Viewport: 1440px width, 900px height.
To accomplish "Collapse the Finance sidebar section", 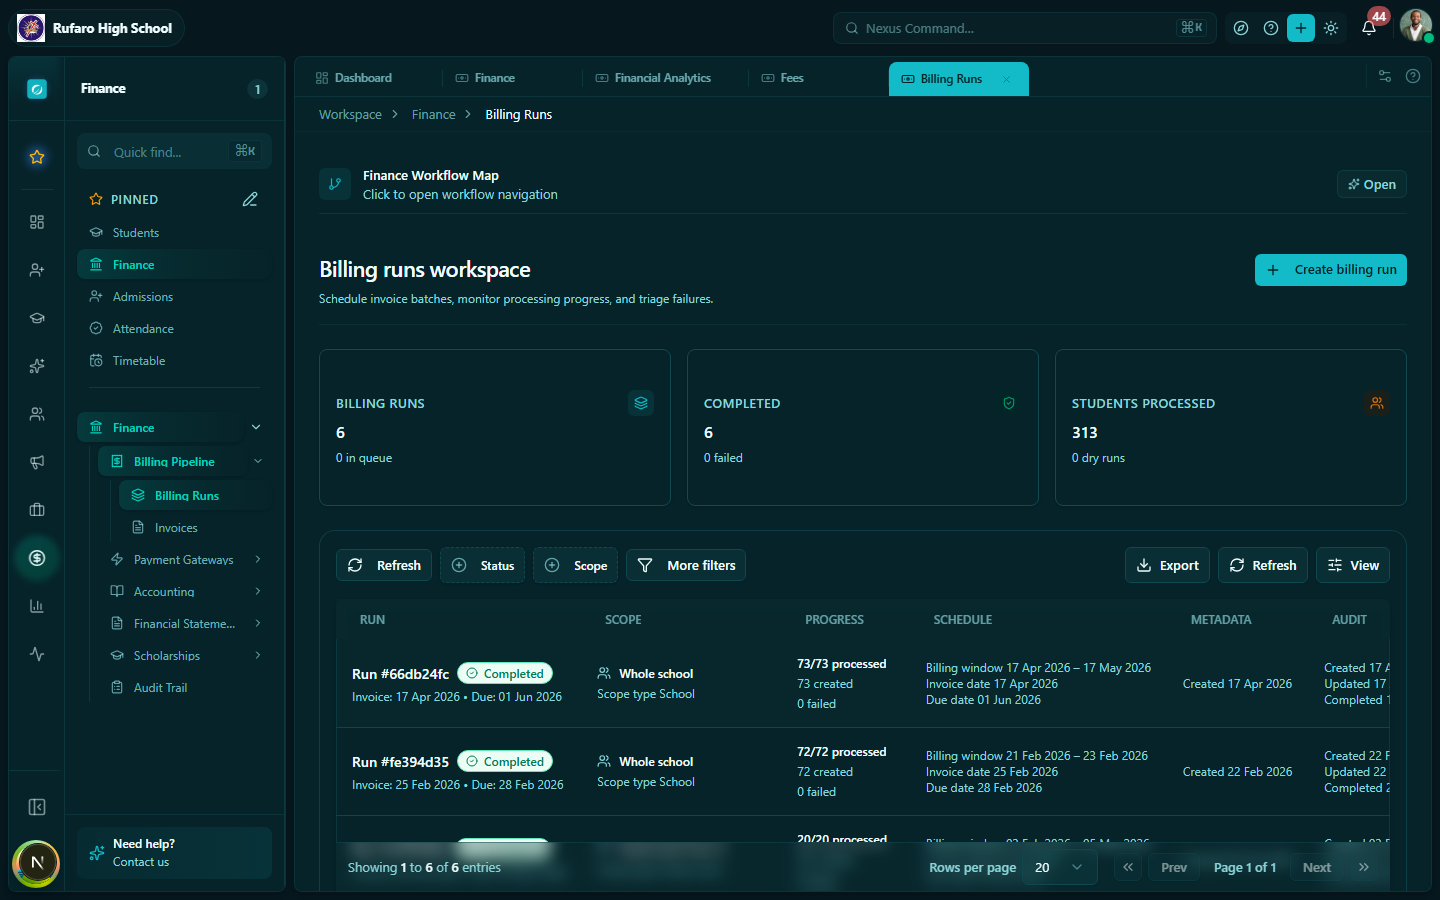I will click(x=256, y=427).
